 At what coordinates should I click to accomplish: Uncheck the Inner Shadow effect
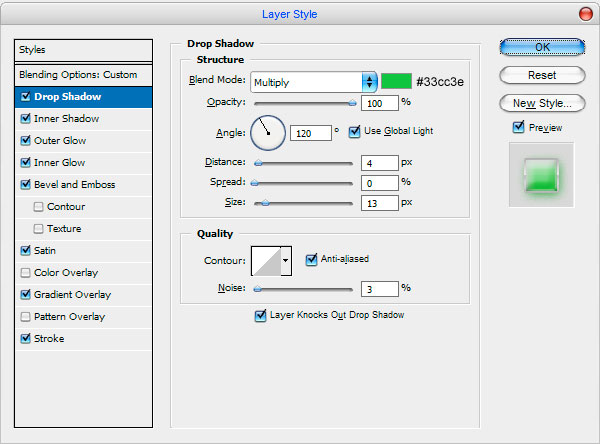click(x=25, y=118)
